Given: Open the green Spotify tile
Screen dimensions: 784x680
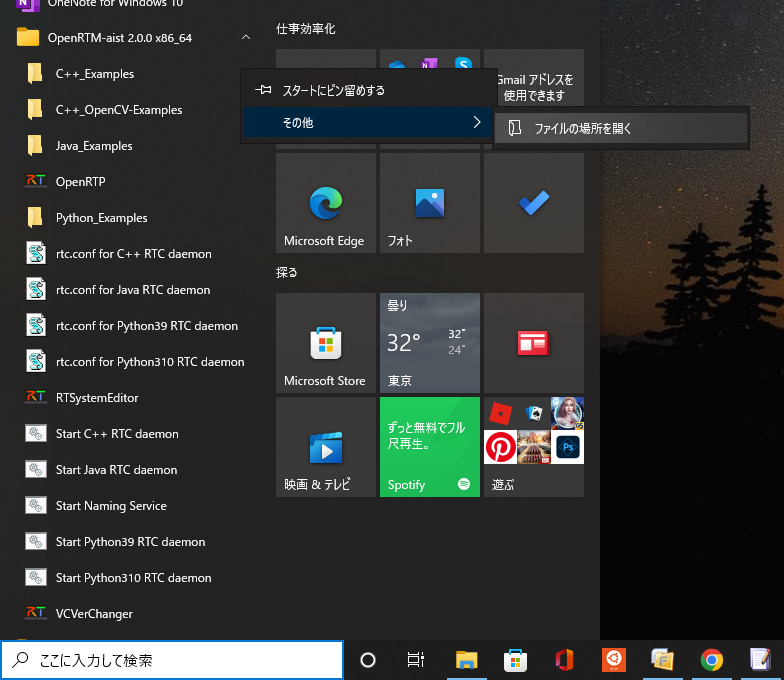Looking at the screenshot, I should click(x=430, y=447).
